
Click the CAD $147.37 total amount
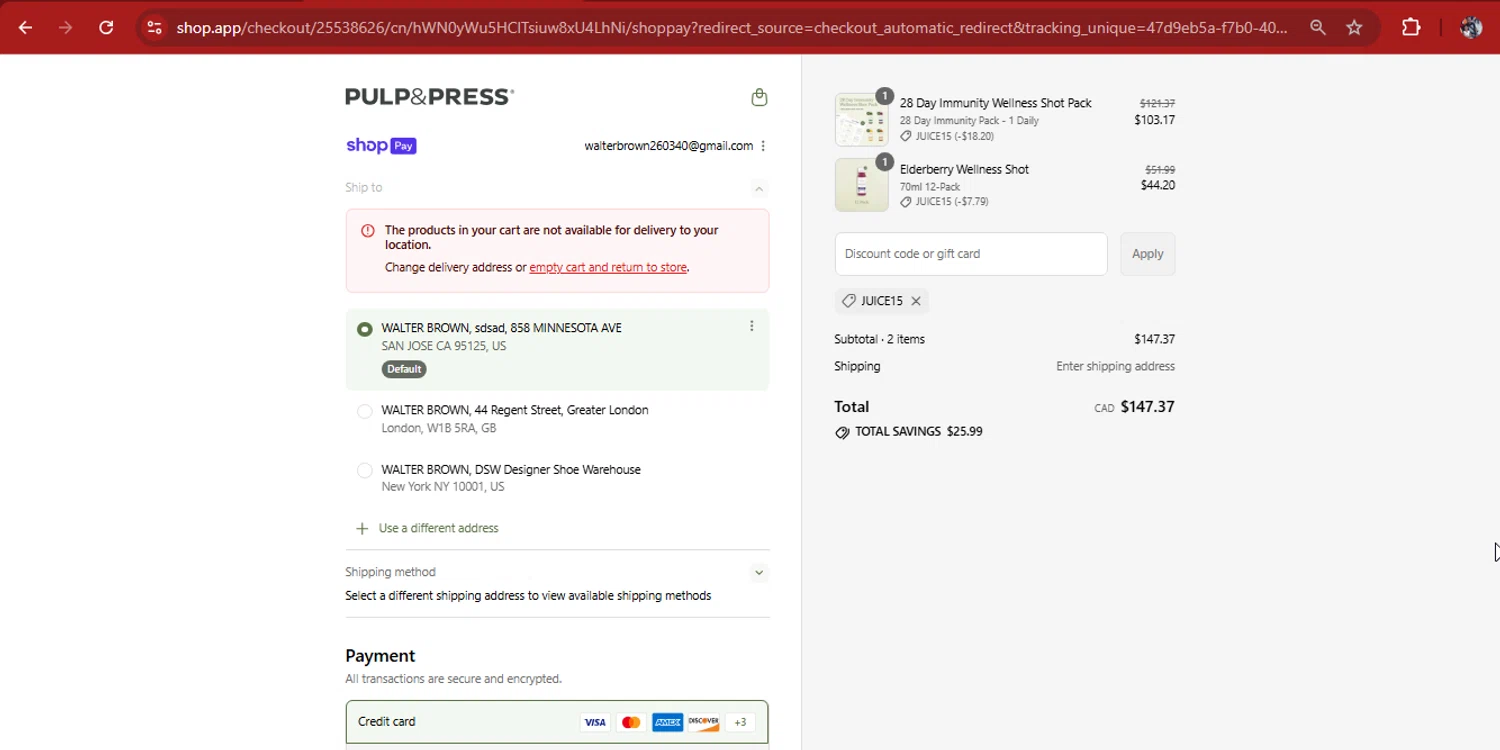pos(1135,407)
